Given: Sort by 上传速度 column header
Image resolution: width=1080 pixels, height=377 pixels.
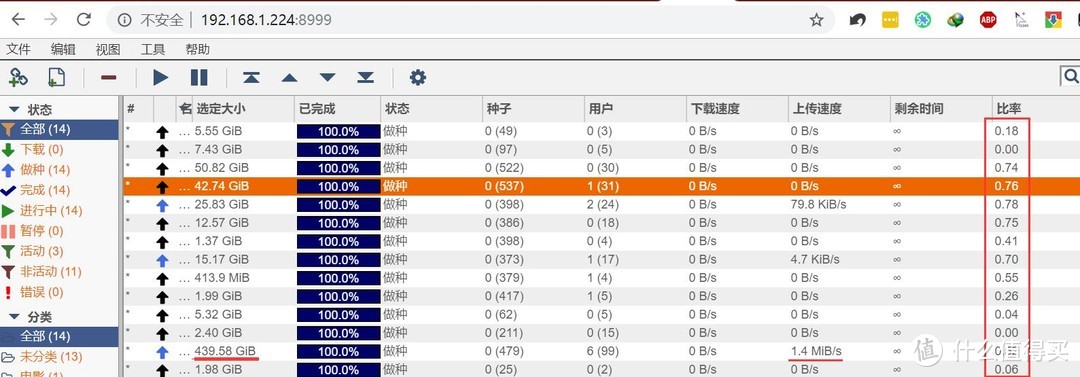Looking at the screenshot, I should 839,109.
